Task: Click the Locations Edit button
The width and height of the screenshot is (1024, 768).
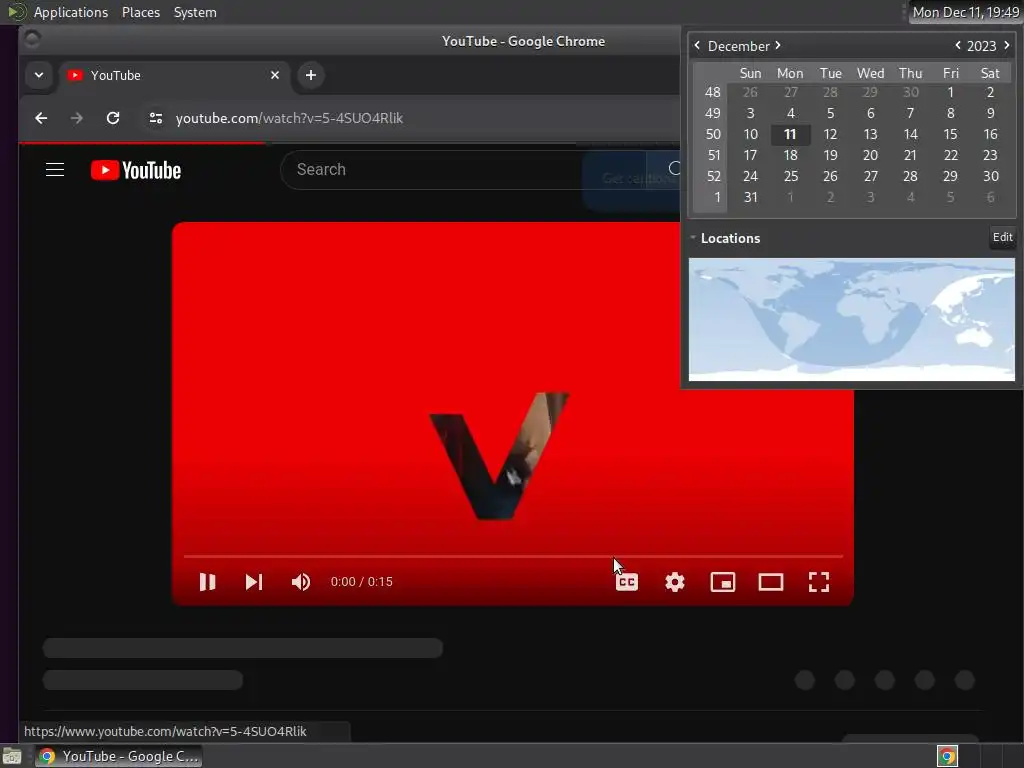Action: pyautogui.click(x=1002, y=237)
